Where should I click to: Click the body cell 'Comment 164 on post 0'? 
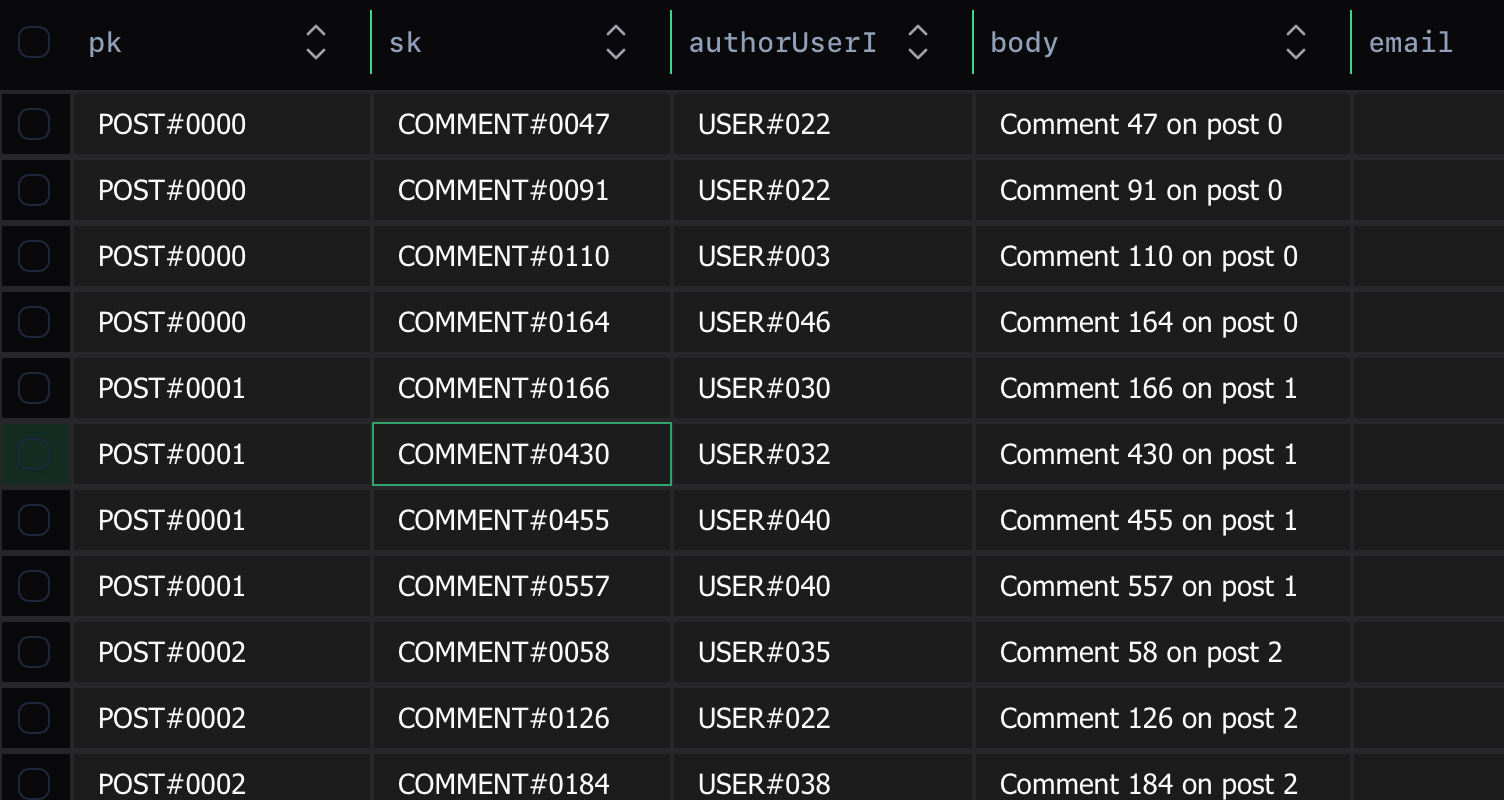click(1163, 322)
